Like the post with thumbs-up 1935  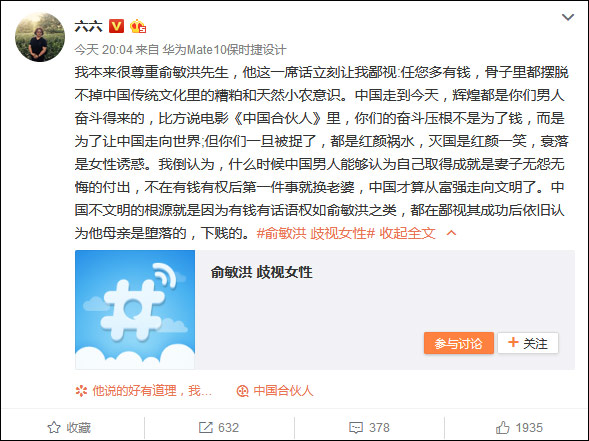click(502, 427)
